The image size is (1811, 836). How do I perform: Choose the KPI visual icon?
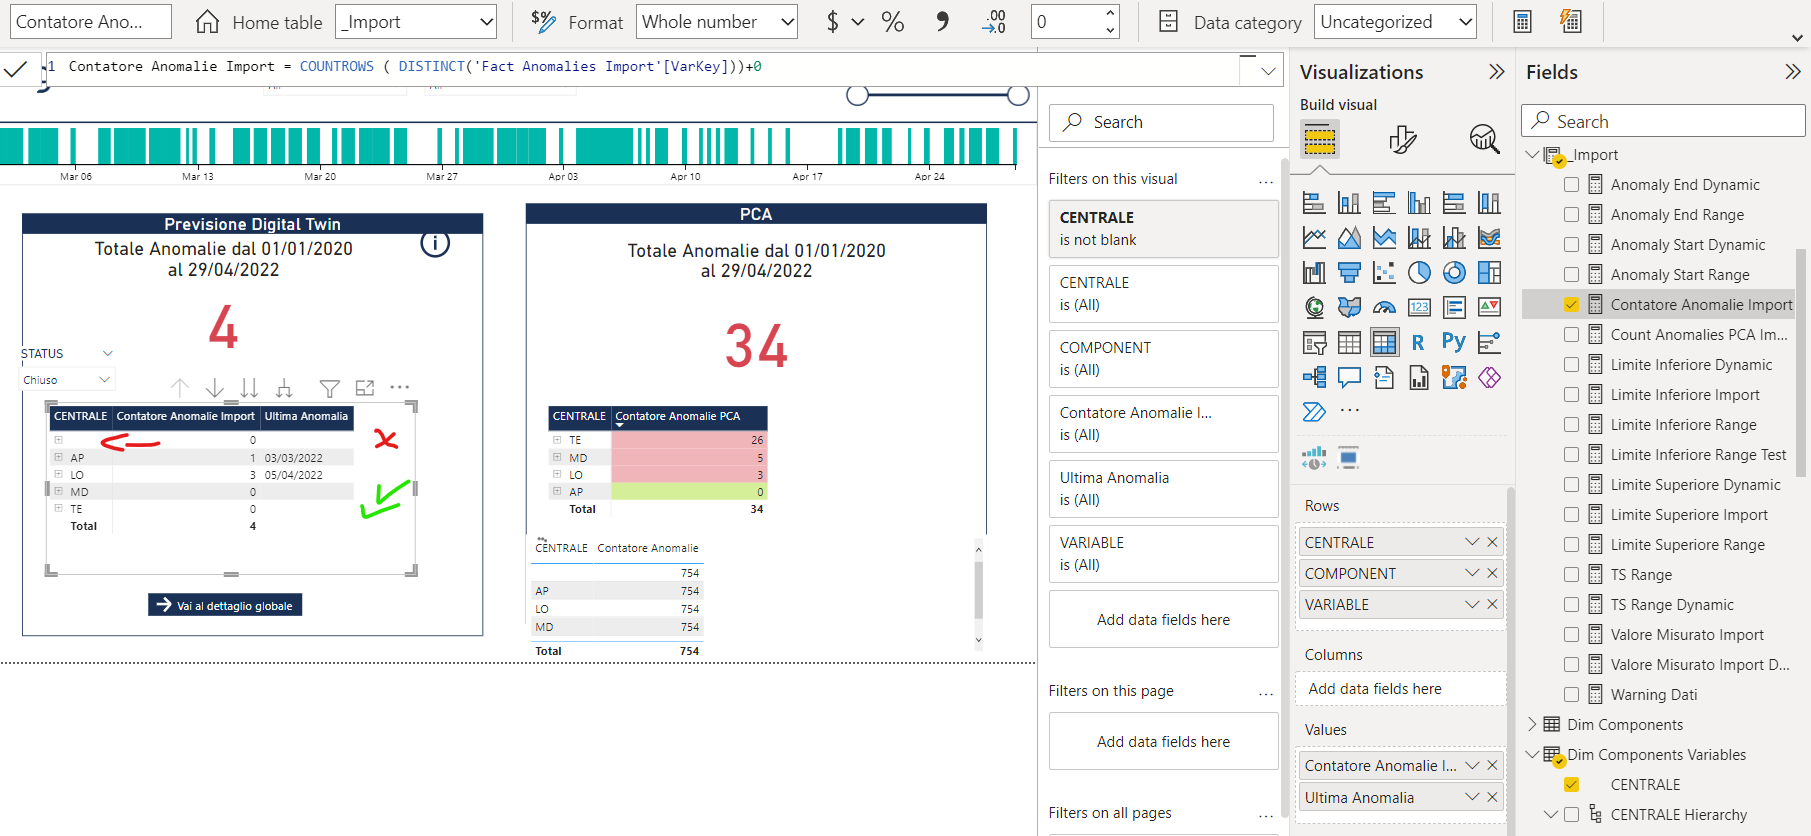point(1489,307)
